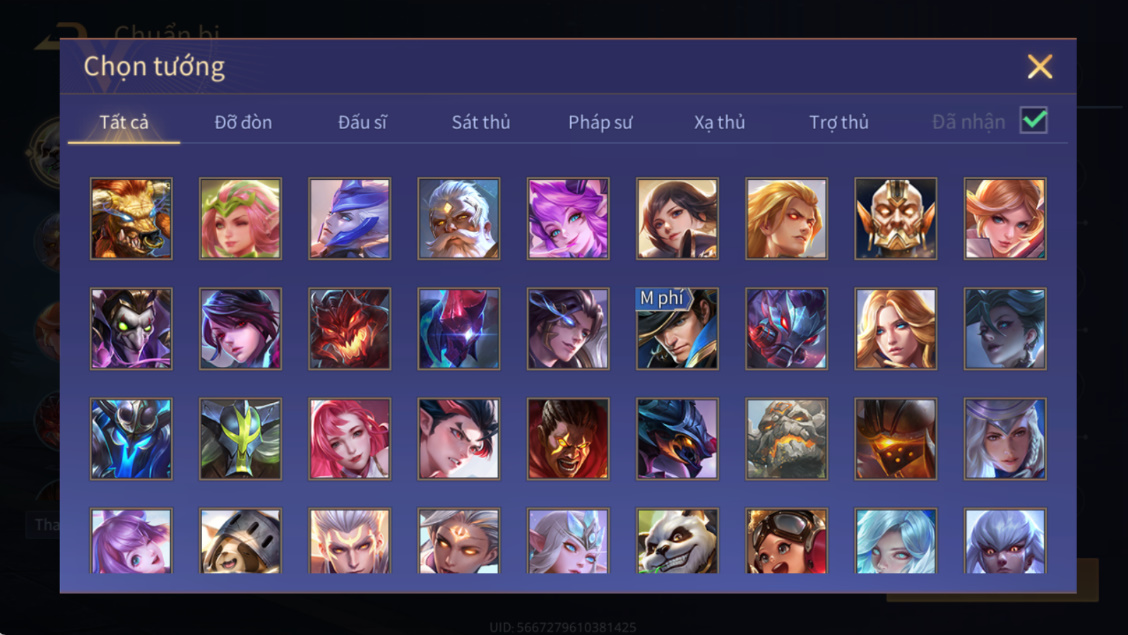The height and width of the screenshot is (635, 1128).
Task: Pick the green-eyed plague mask hero
Action: tap(131, 329)
